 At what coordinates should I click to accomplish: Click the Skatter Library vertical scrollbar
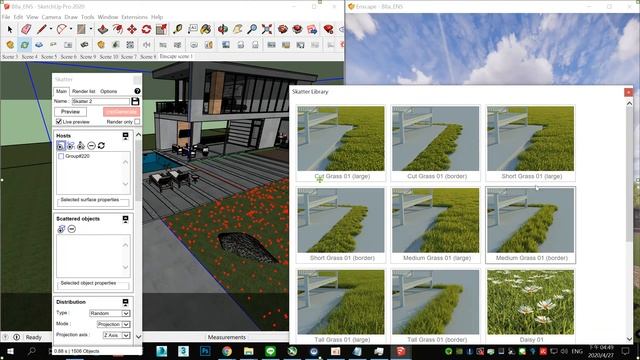(629, 175)
